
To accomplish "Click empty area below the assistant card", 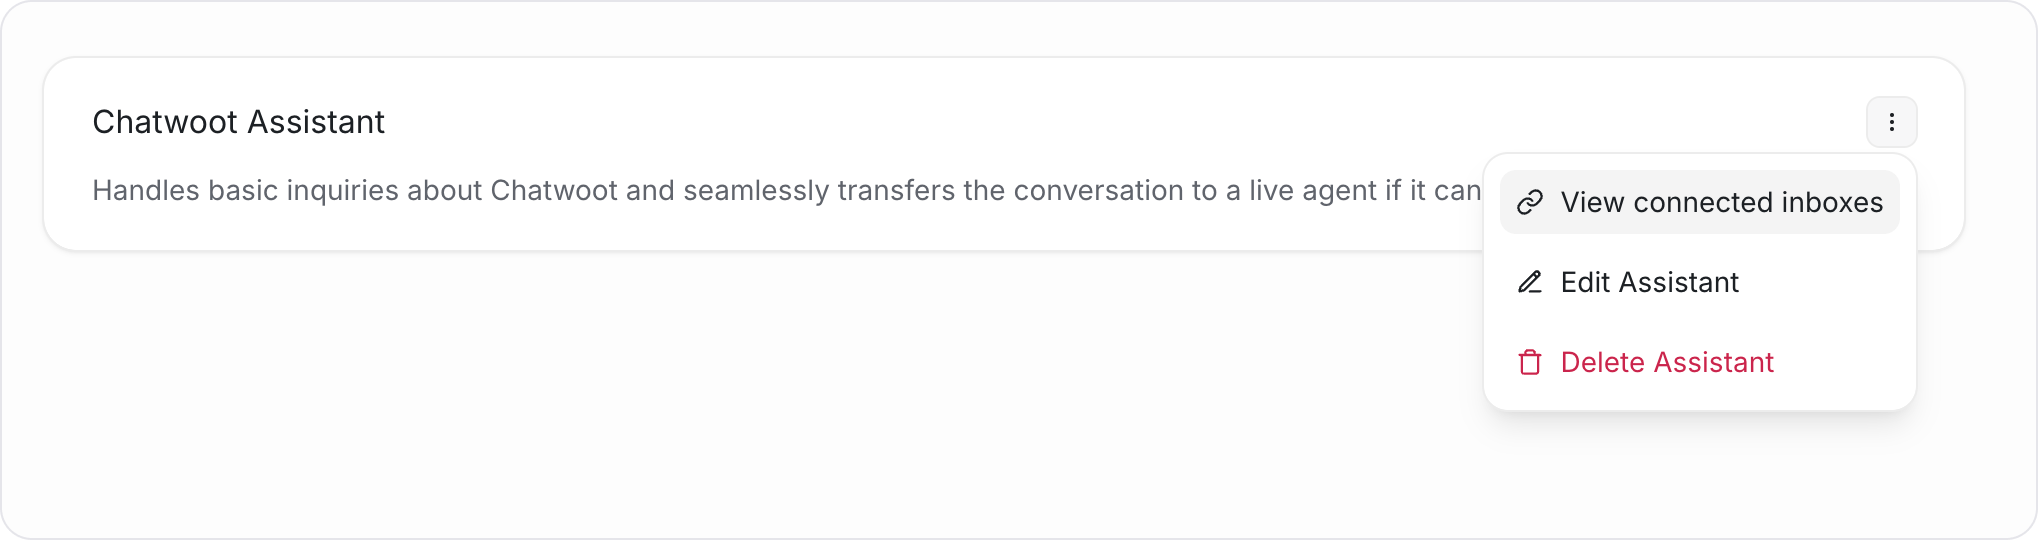I will coord(700,400).
